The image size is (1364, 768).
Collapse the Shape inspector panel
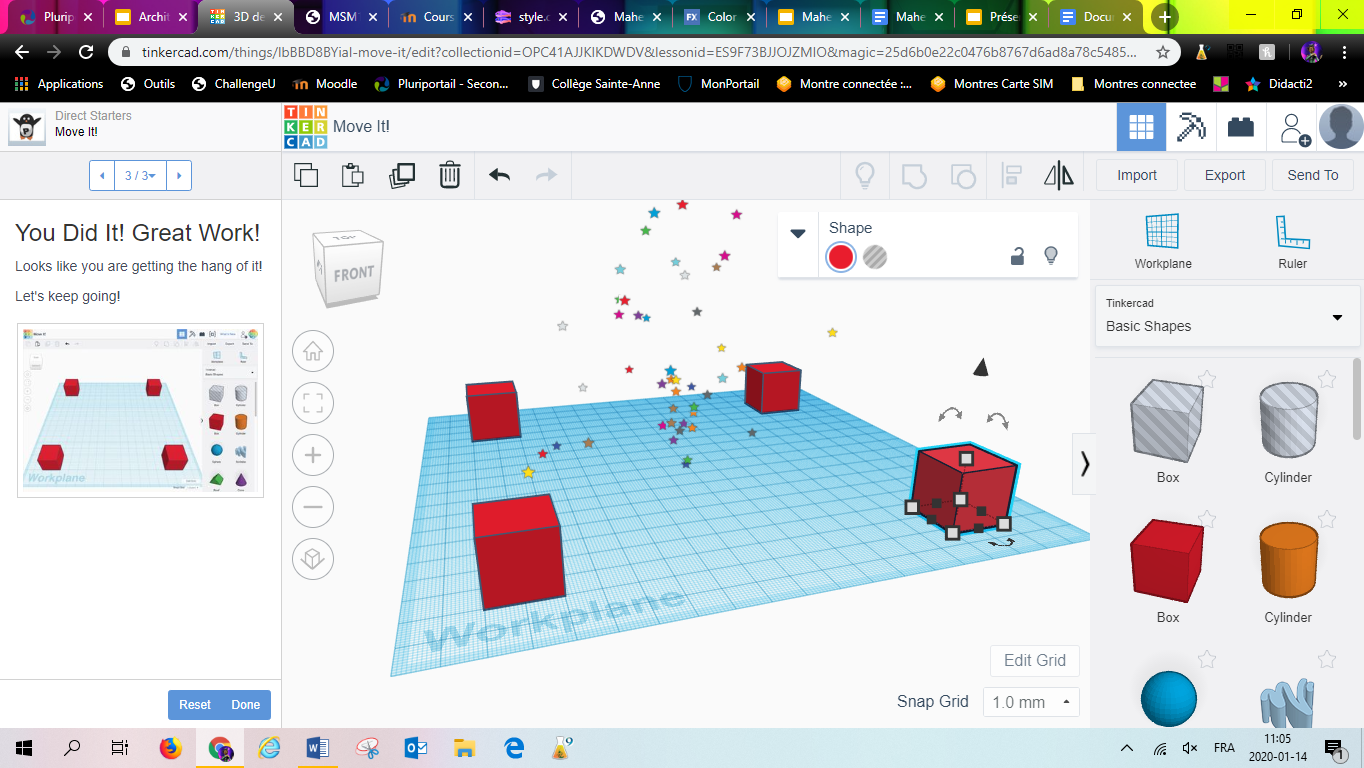coord(797,234)
